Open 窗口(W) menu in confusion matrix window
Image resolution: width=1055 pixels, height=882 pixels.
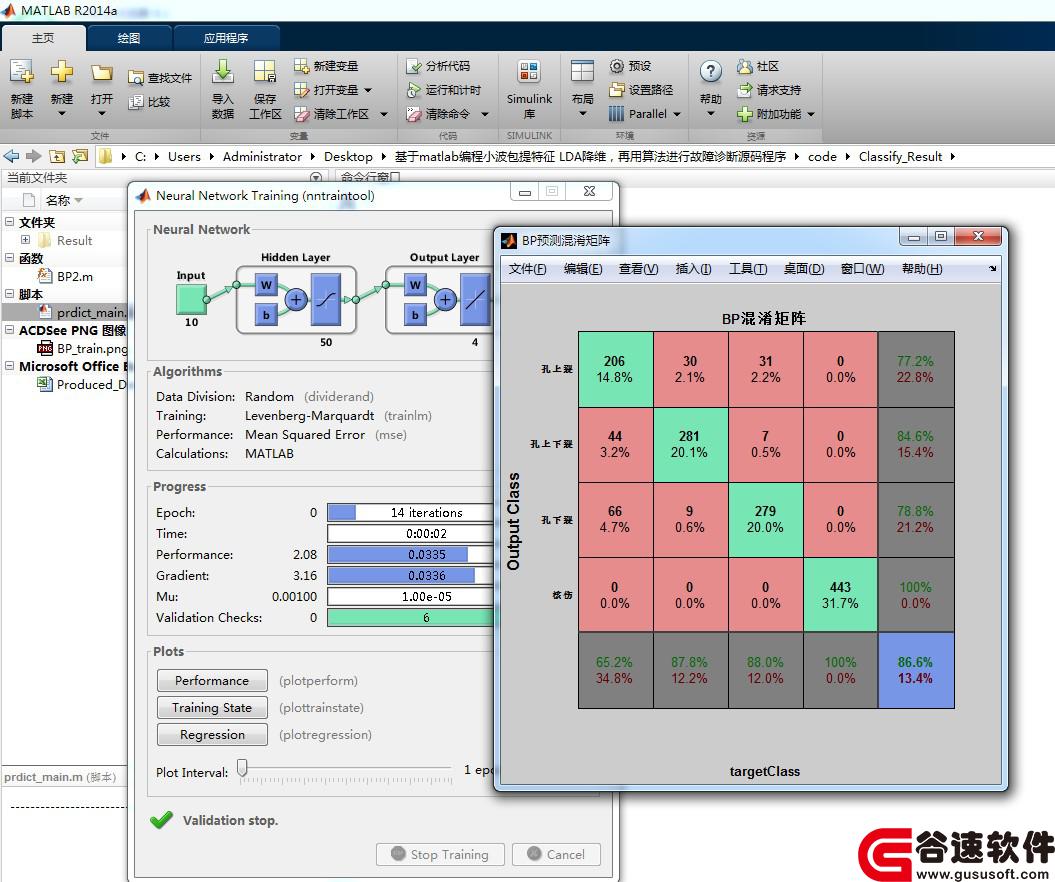pyautogui.click(x=863, y=269)
